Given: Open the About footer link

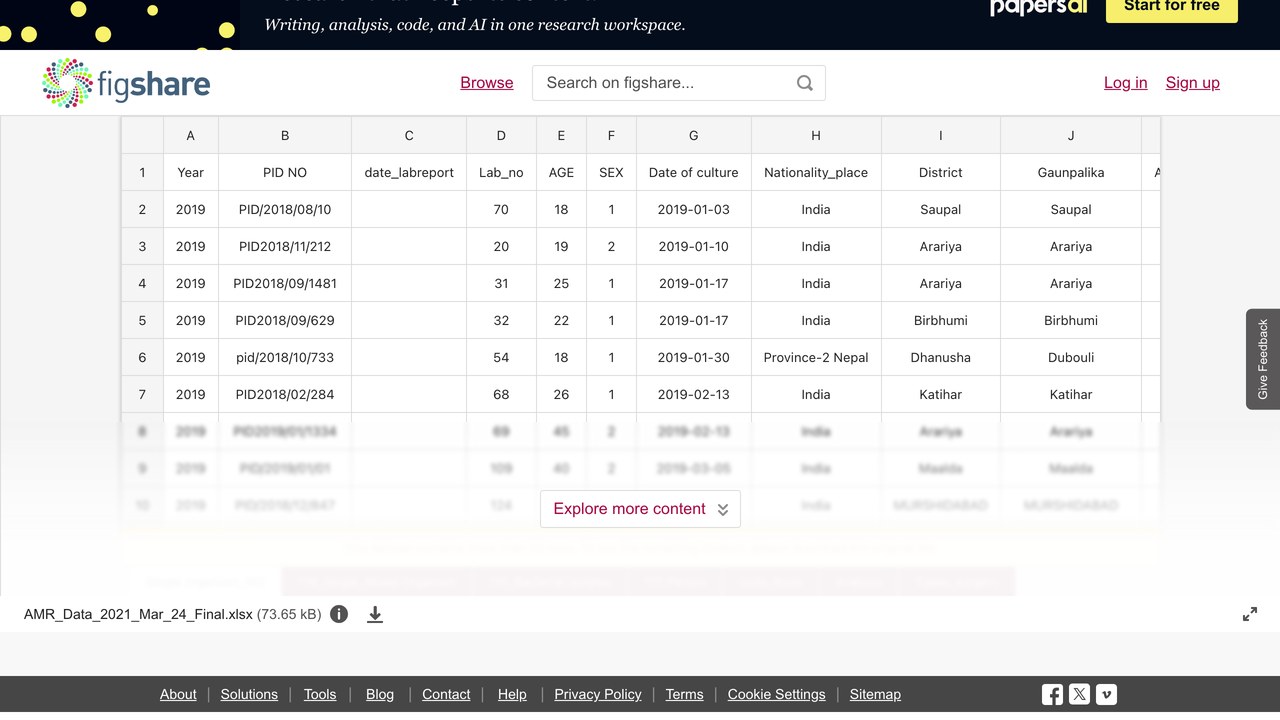Looking at the screenshot, I should 178,694.
